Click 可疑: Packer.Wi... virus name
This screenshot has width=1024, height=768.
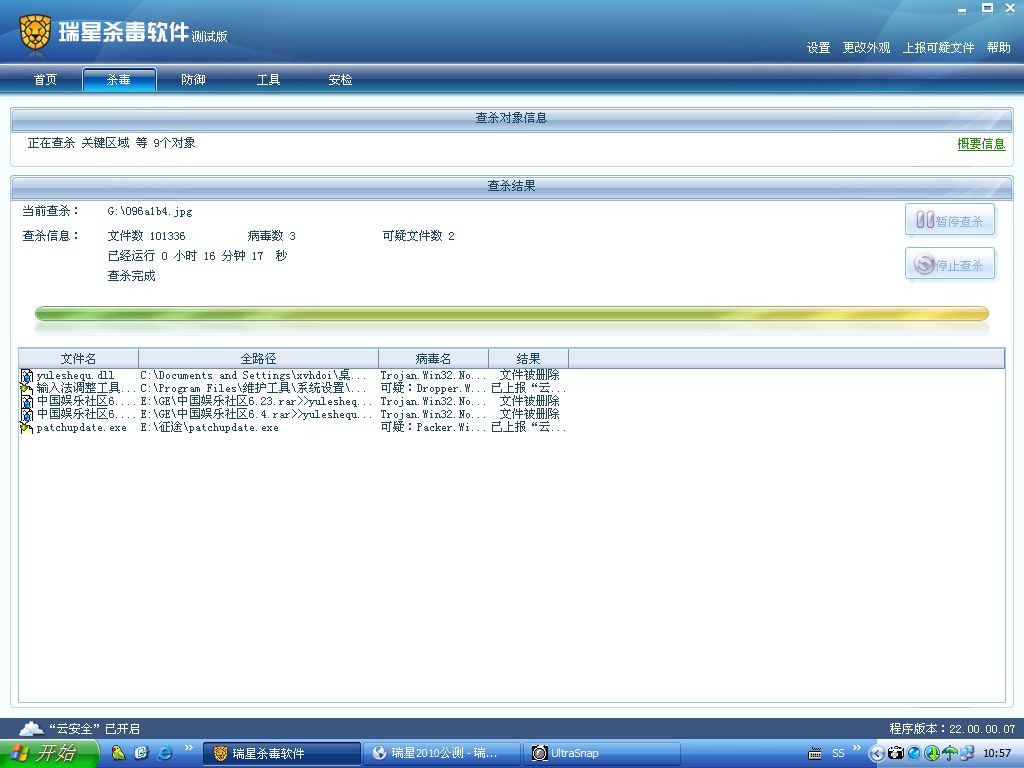(434, 428)
